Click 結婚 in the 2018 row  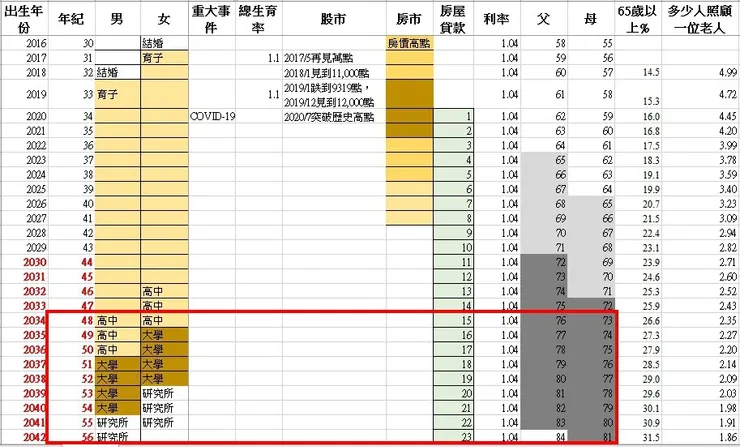117,73
